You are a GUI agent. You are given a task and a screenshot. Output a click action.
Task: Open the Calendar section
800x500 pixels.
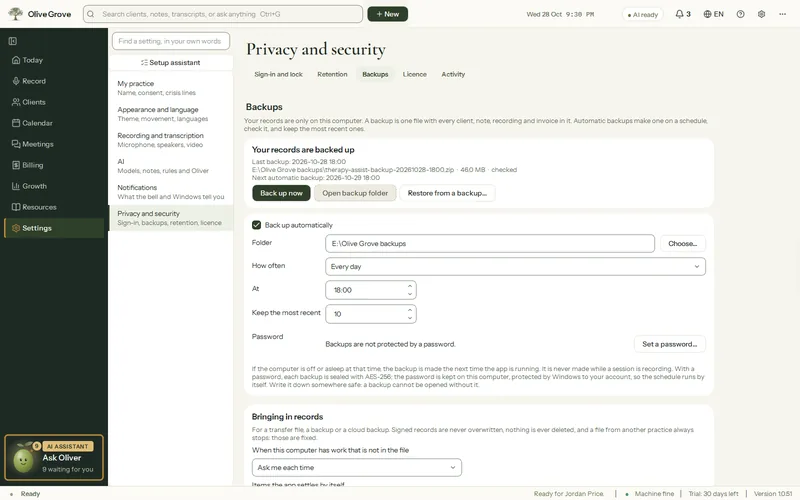(x=54, y=123)
